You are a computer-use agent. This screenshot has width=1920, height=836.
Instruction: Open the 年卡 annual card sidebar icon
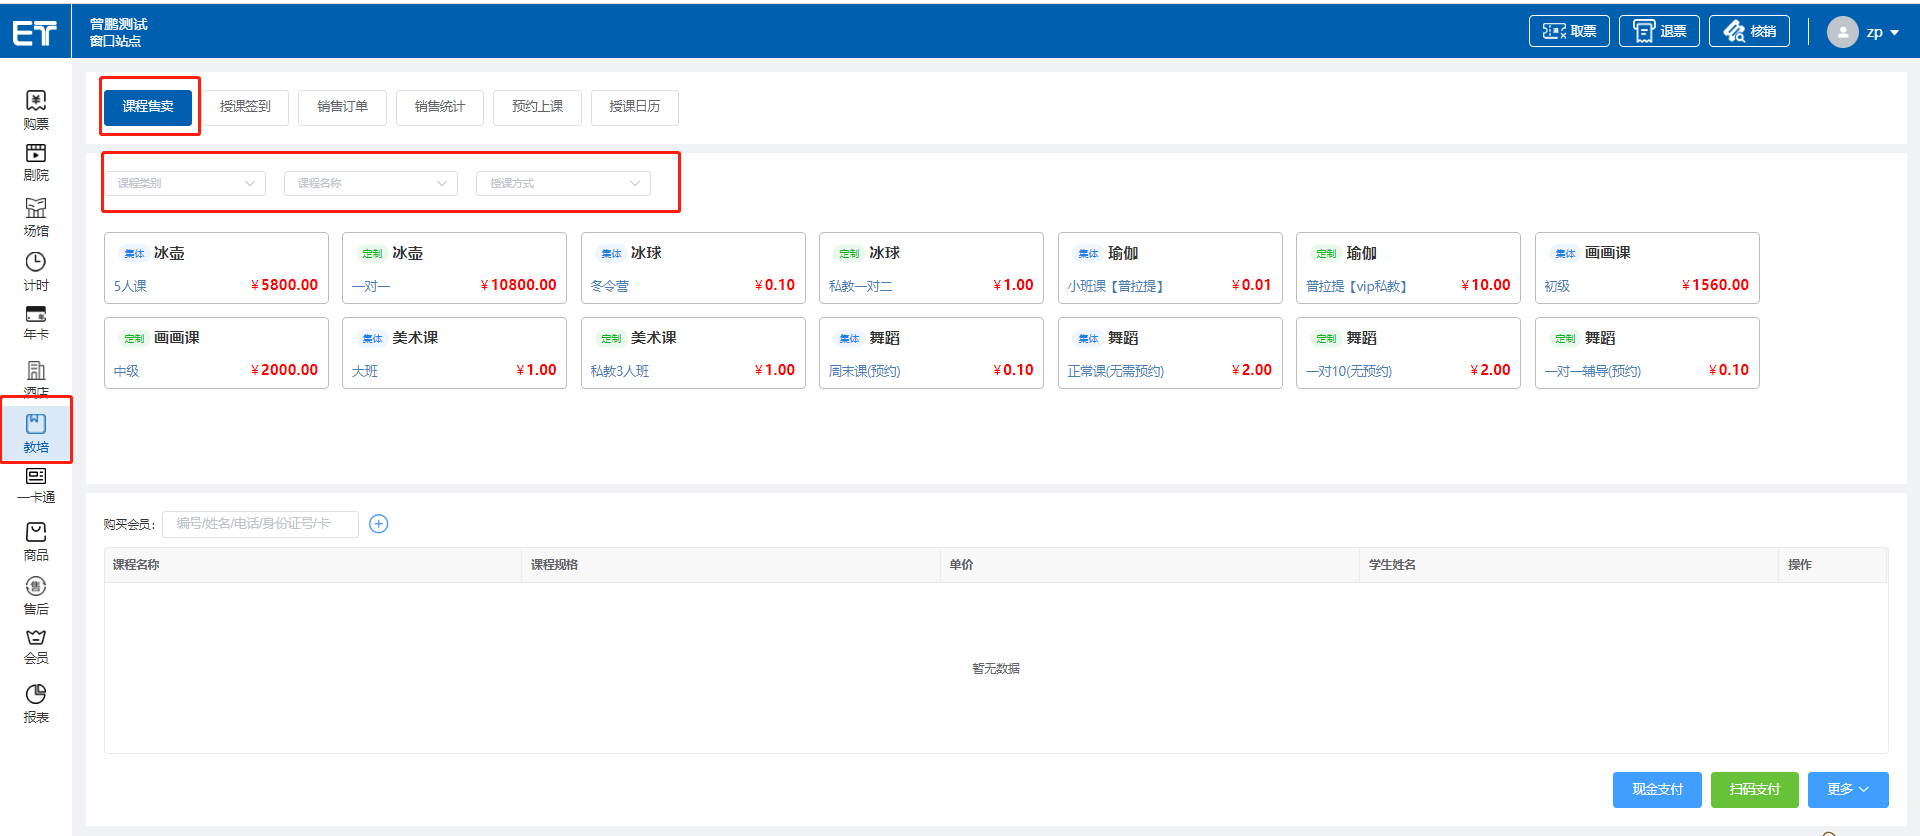click(x=36, y=322)
